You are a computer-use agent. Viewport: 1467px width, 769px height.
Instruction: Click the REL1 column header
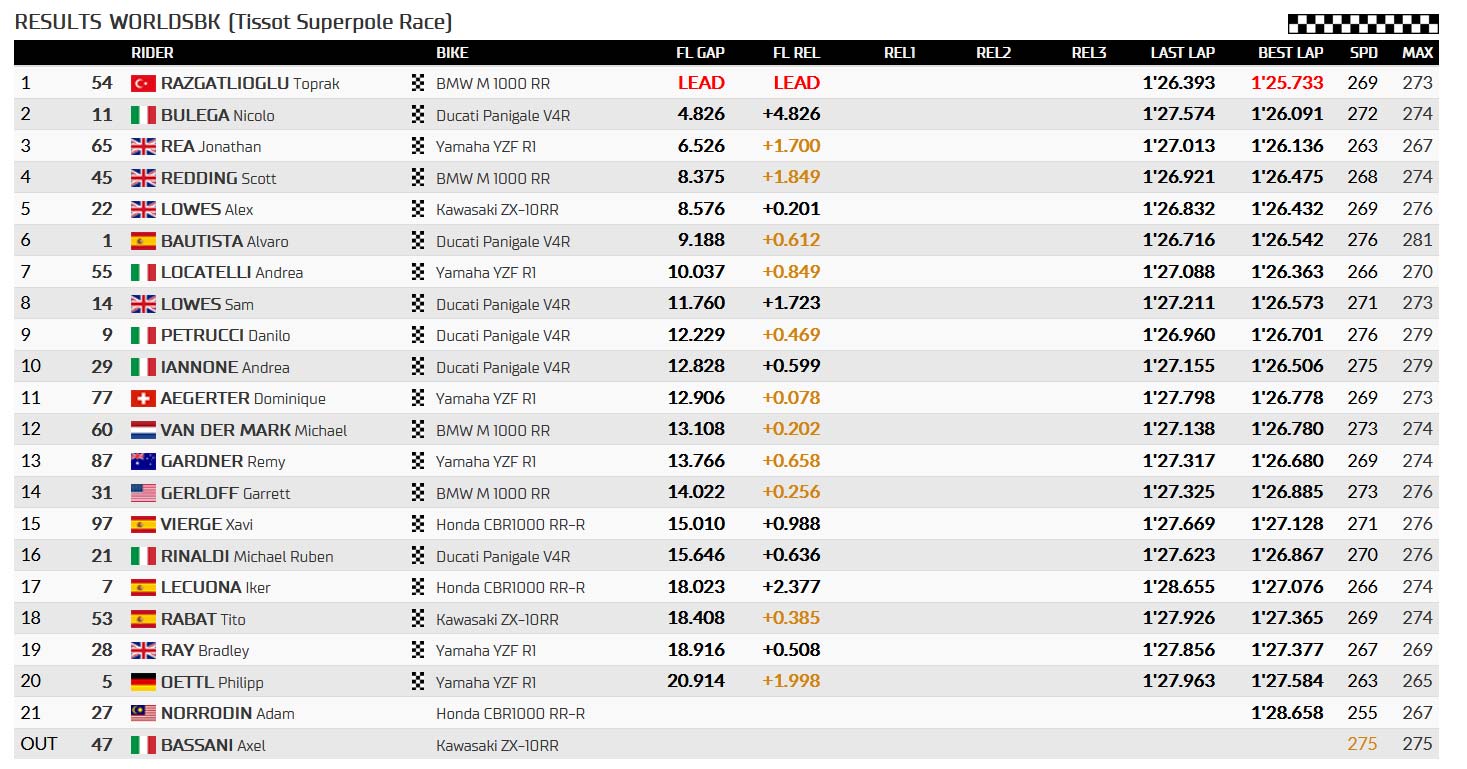click(900, 53)
